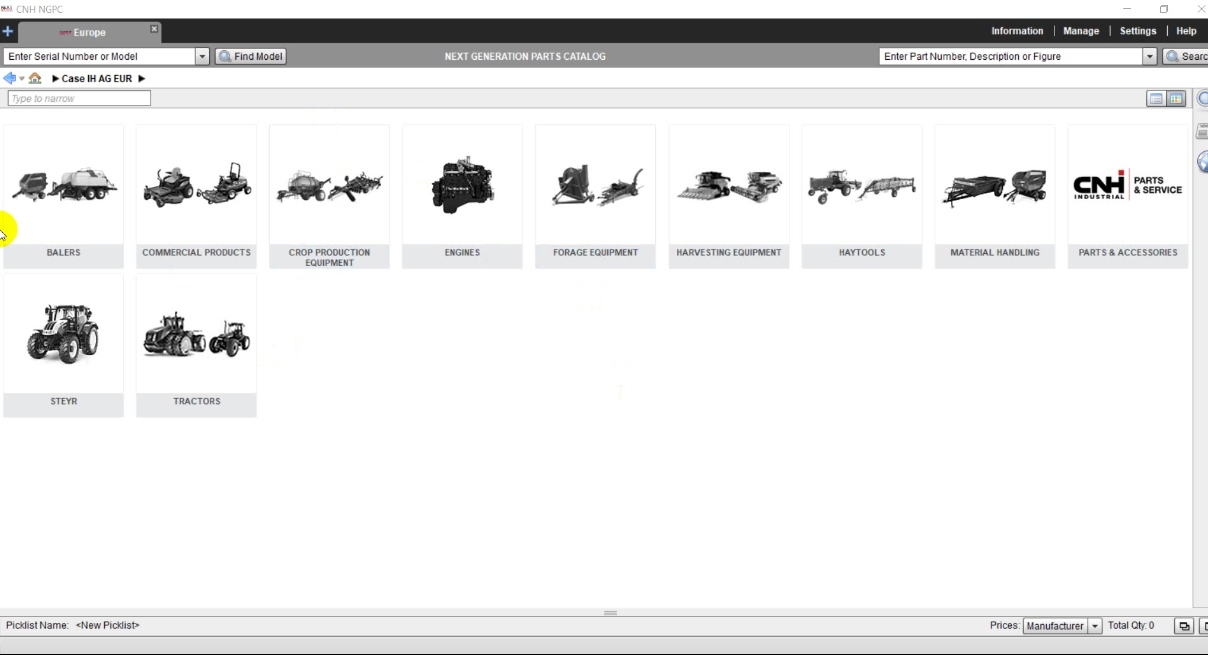Click the Find Model button
Image resolution: width=1208 pixels, height=655 pixels.
(x=251, y=57)
